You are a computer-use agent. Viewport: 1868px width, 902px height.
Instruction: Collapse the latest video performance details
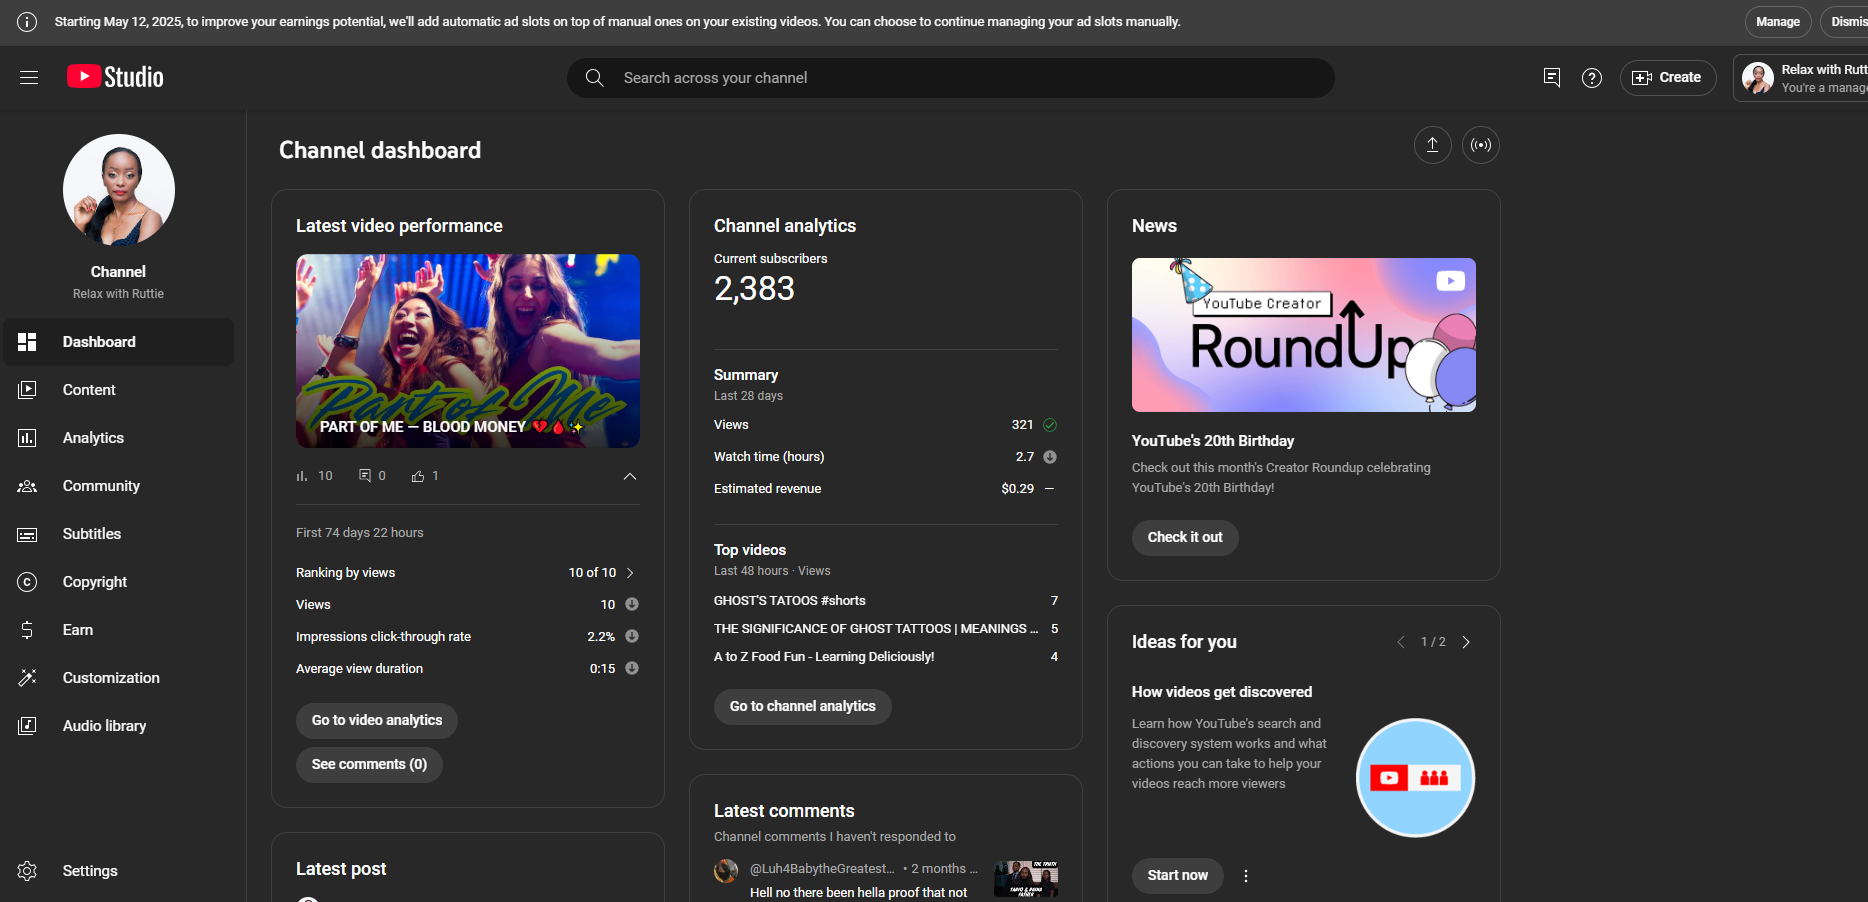[630, 476]
